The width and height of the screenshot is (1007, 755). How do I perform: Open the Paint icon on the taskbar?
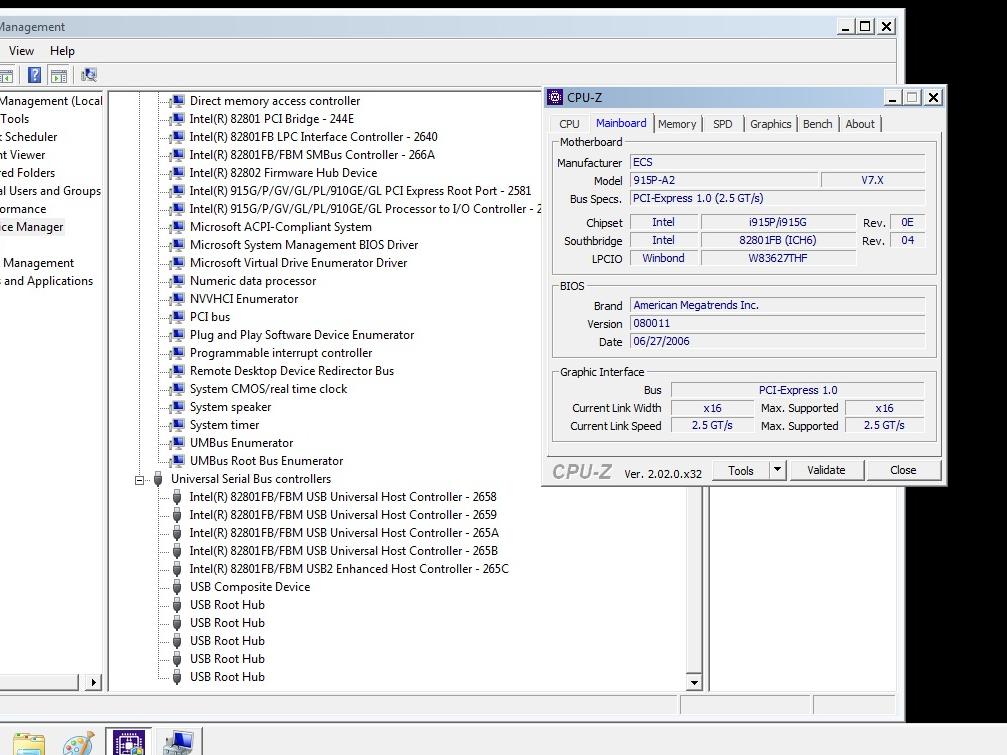point(78,743)
